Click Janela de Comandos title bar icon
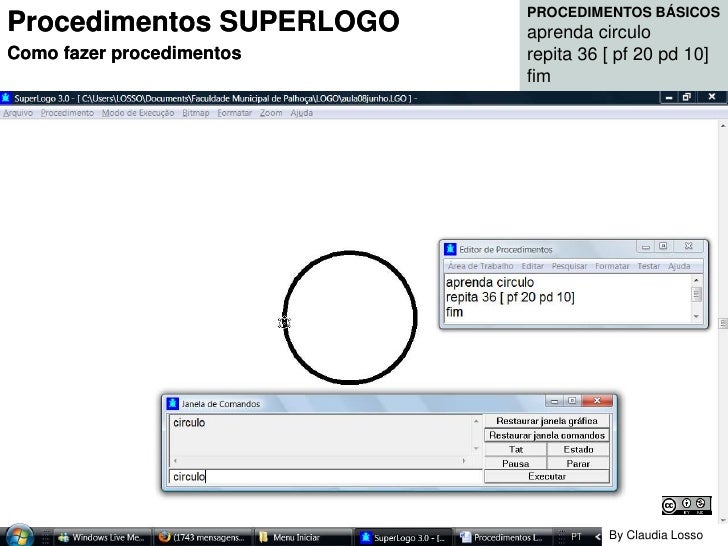Screen dimensions: 728x546 172,403
